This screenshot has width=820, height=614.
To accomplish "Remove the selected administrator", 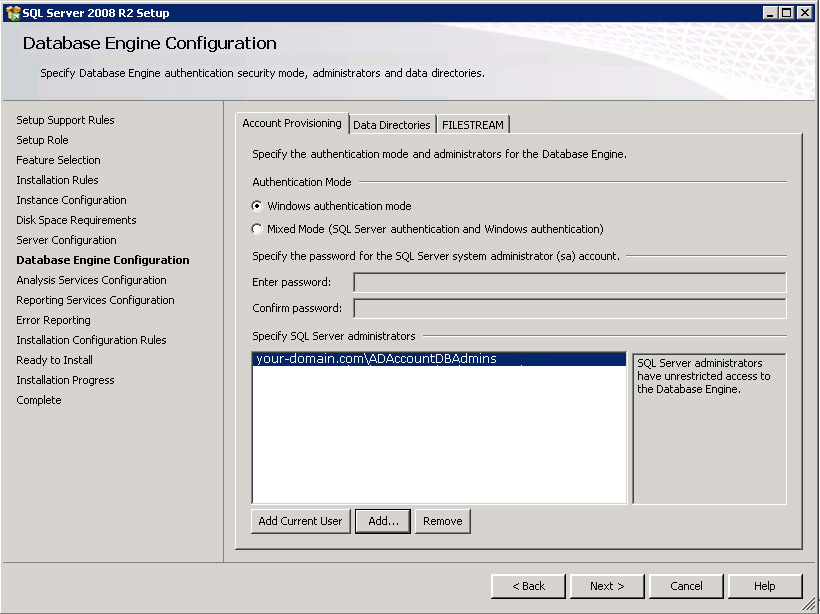I will point(442,521).
